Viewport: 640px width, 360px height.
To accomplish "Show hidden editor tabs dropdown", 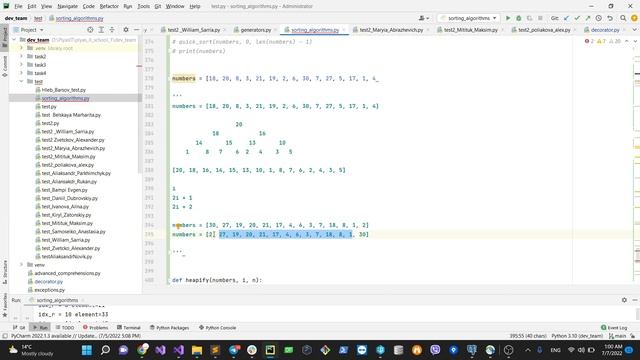I will pos(634,30).
